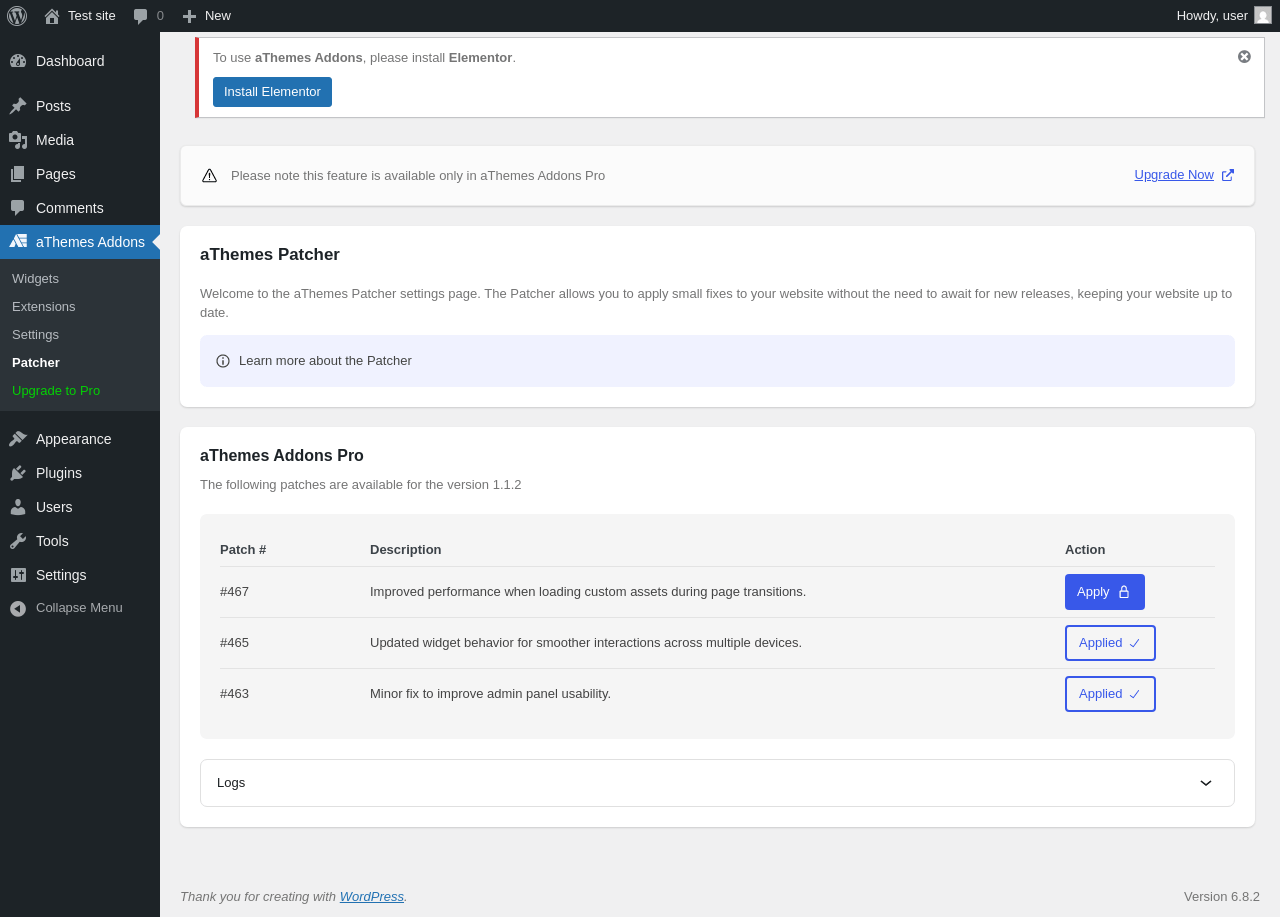The image size is (1280, 917).
Task: Click the Description column header
Action: (405, 549)
